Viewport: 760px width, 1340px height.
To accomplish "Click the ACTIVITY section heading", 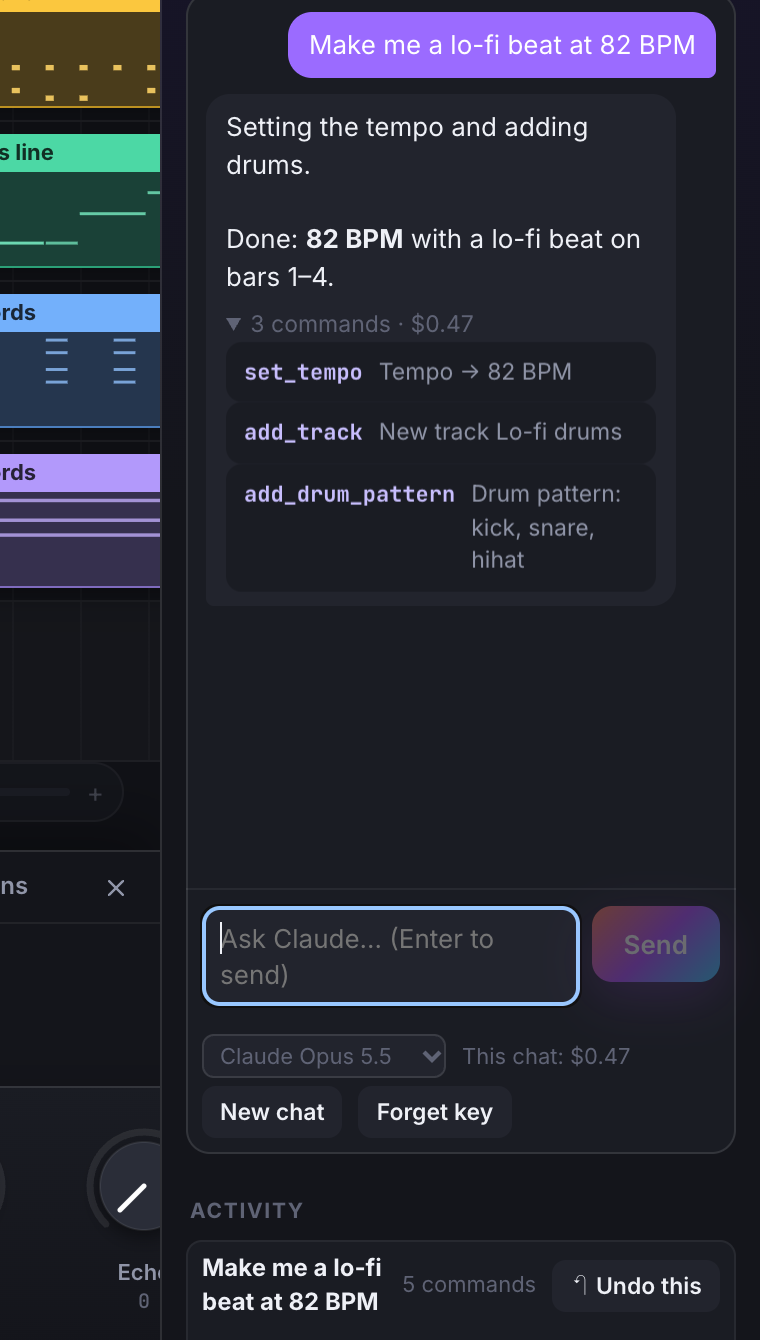I will point(246,1210).
